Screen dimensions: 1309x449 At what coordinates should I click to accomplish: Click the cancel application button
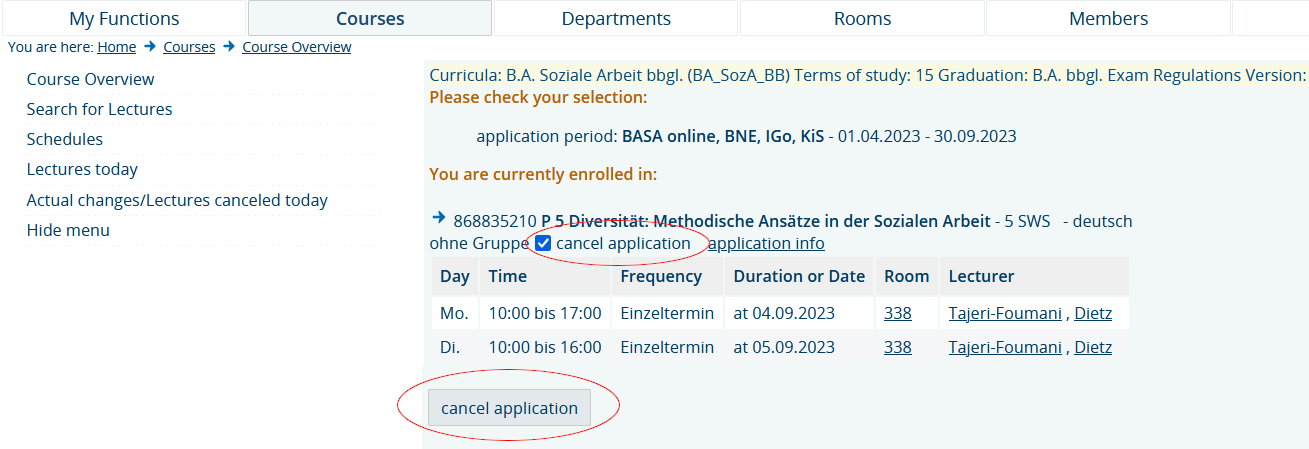pyautogui.click(x=509, y=408)
